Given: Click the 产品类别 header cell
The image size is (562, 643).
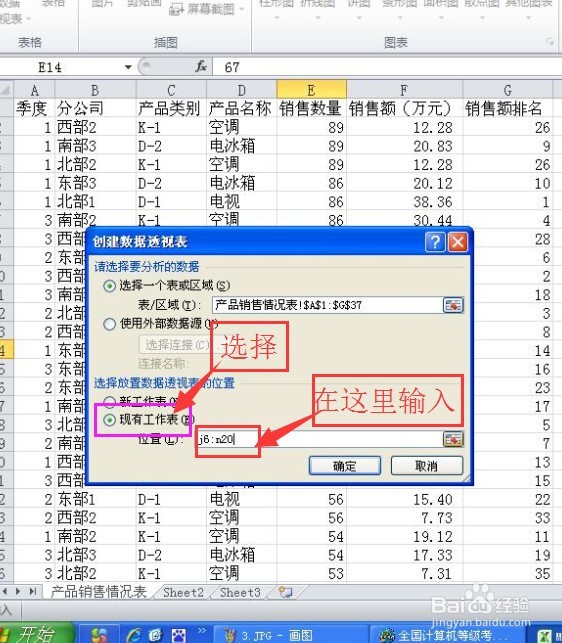Looking at the screenshot, I should click(171, 108).
